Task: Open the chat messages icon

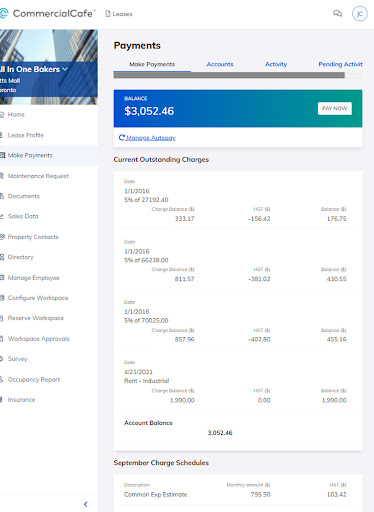Action: point(337,13)
